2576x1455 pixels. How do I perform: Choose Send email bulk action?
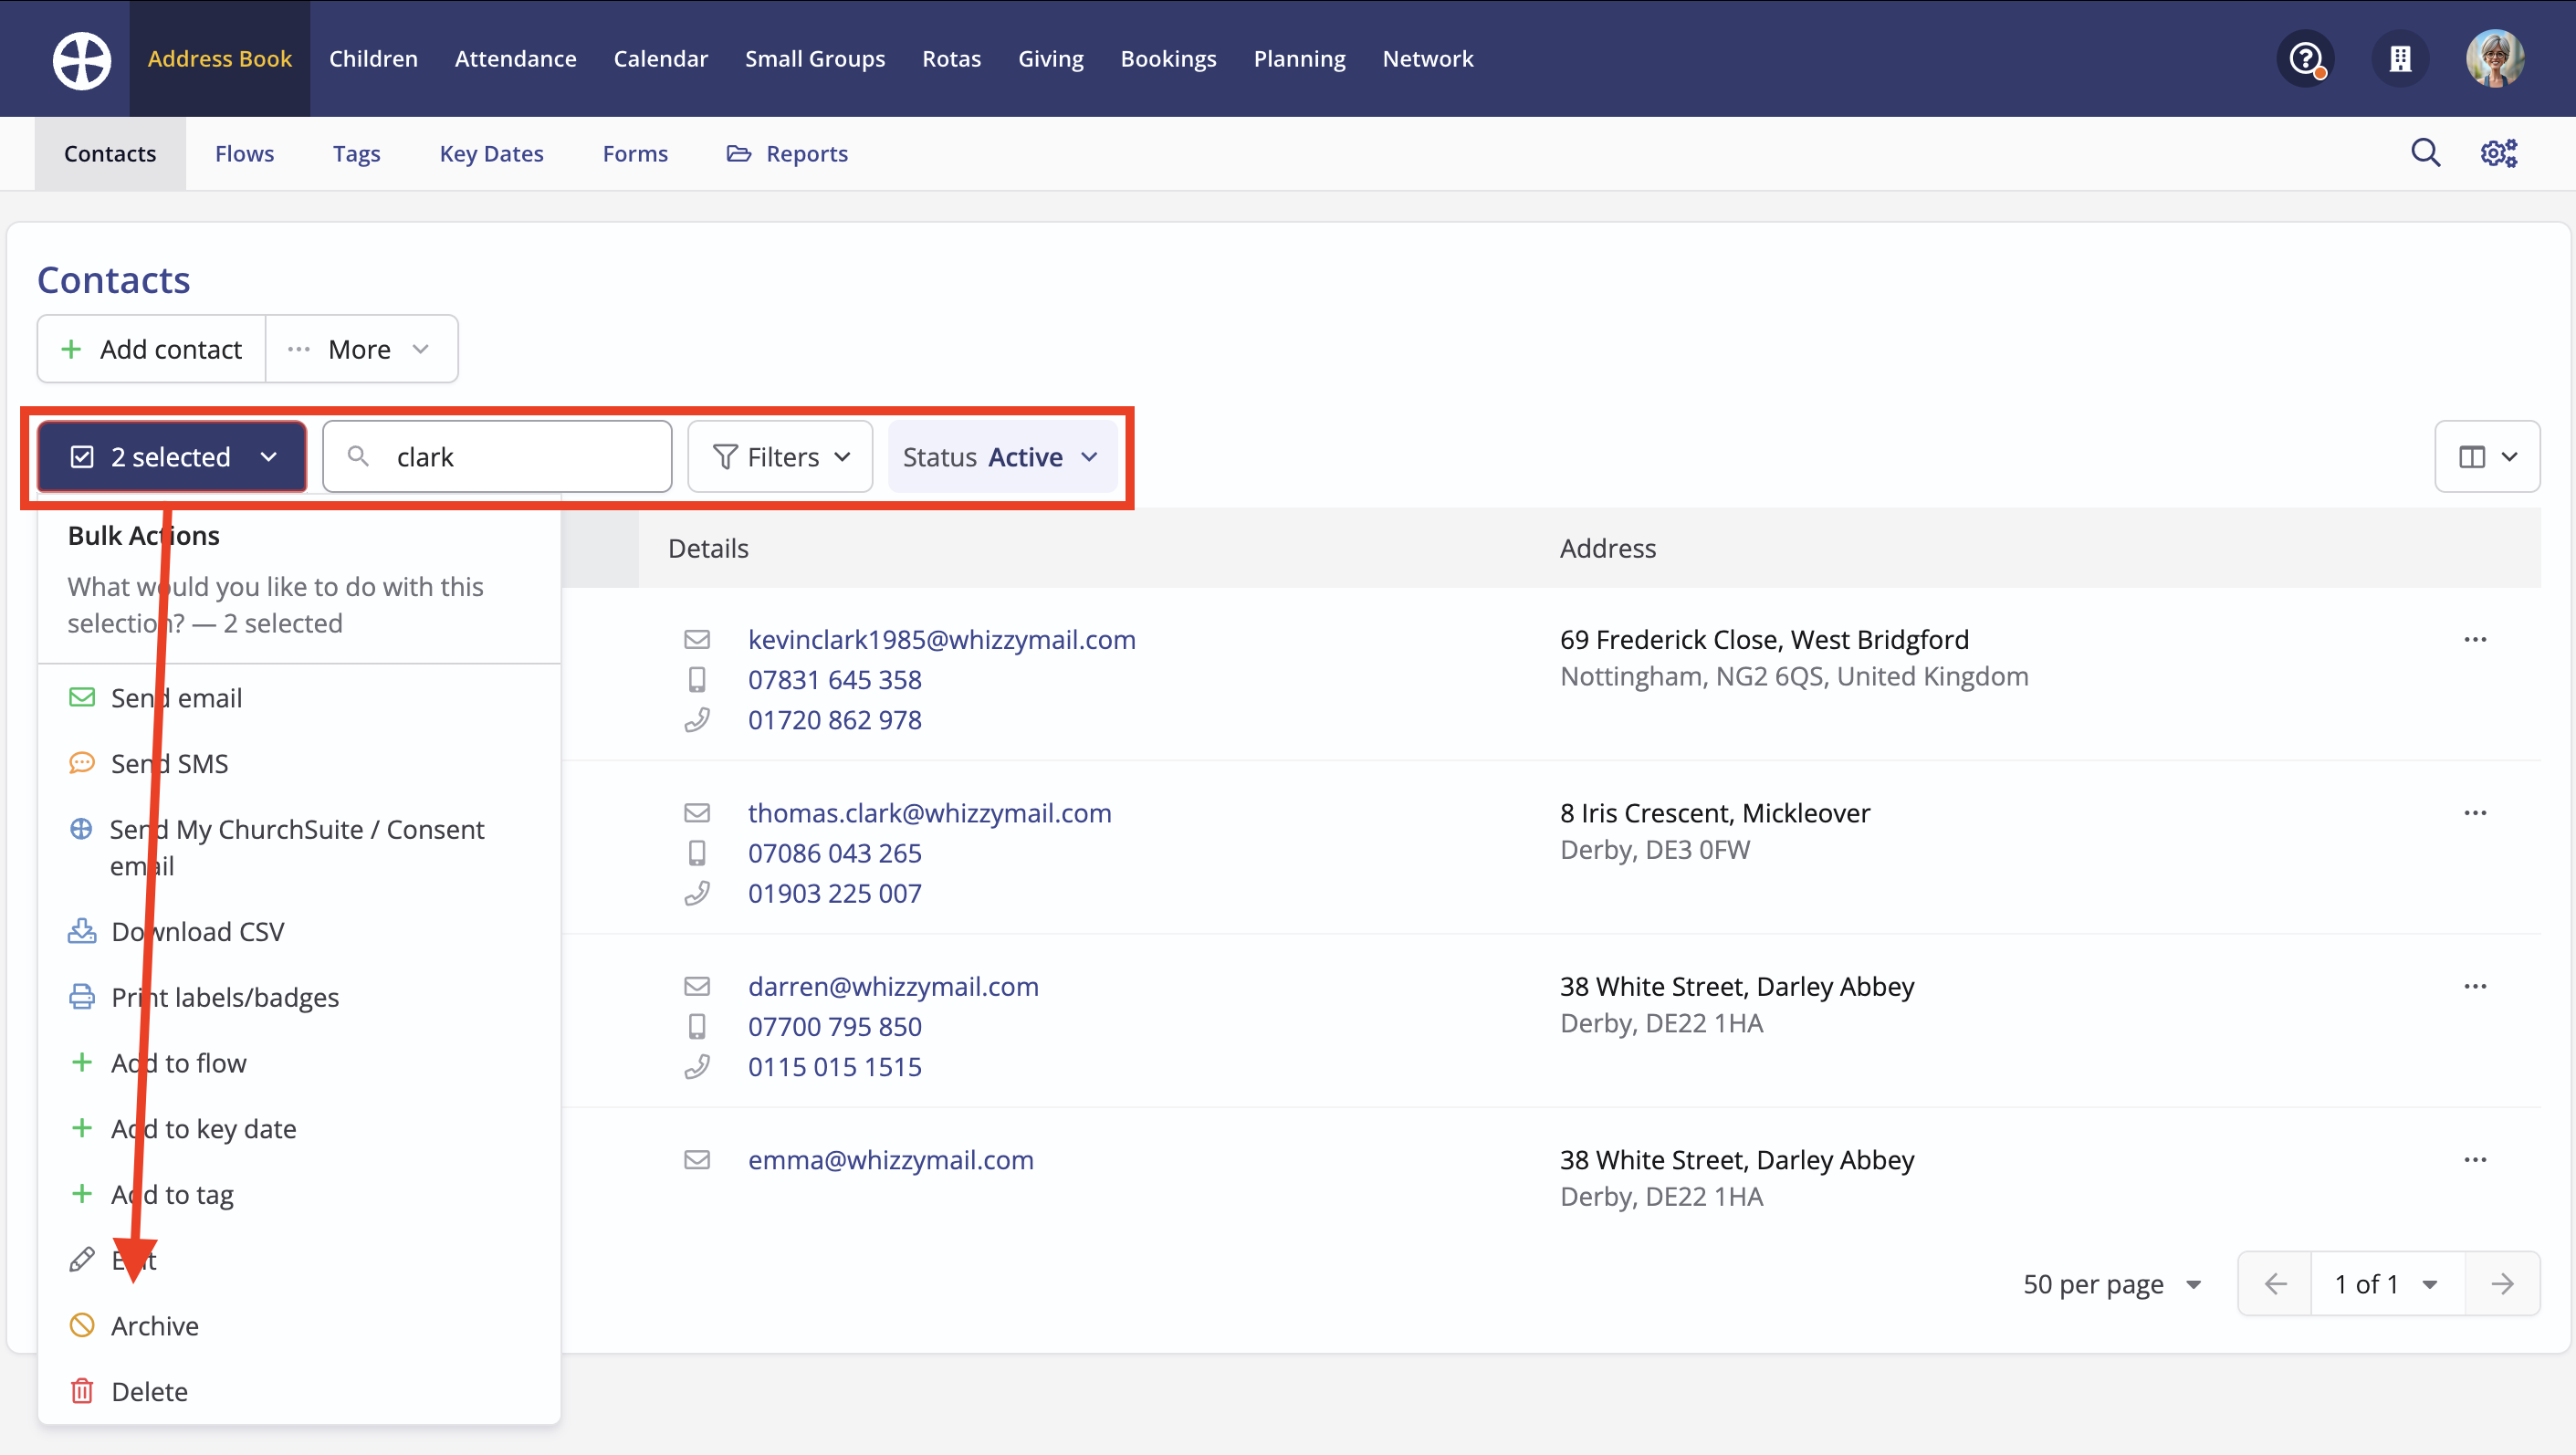point(299,698)
